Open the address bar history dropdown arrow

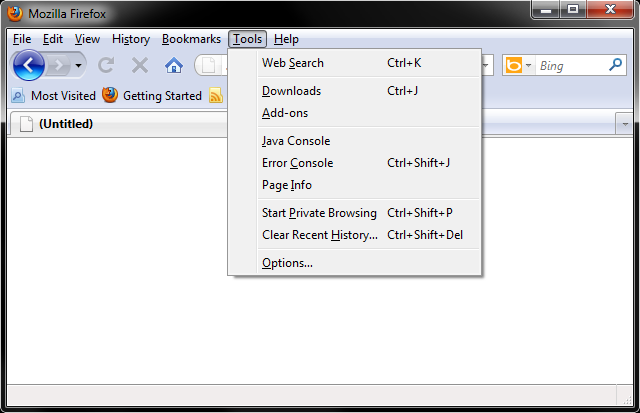[487, 65]
